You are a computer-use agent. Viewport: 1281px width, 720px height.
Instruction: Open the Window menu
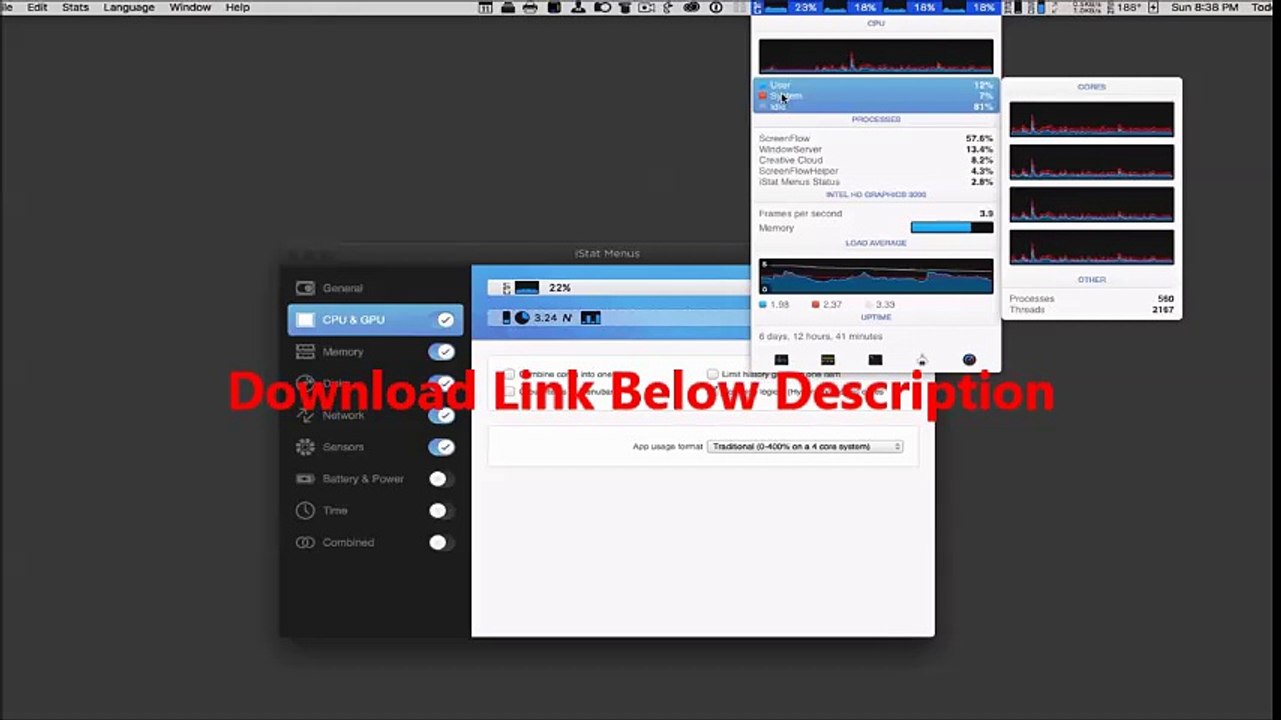point(190,7)
